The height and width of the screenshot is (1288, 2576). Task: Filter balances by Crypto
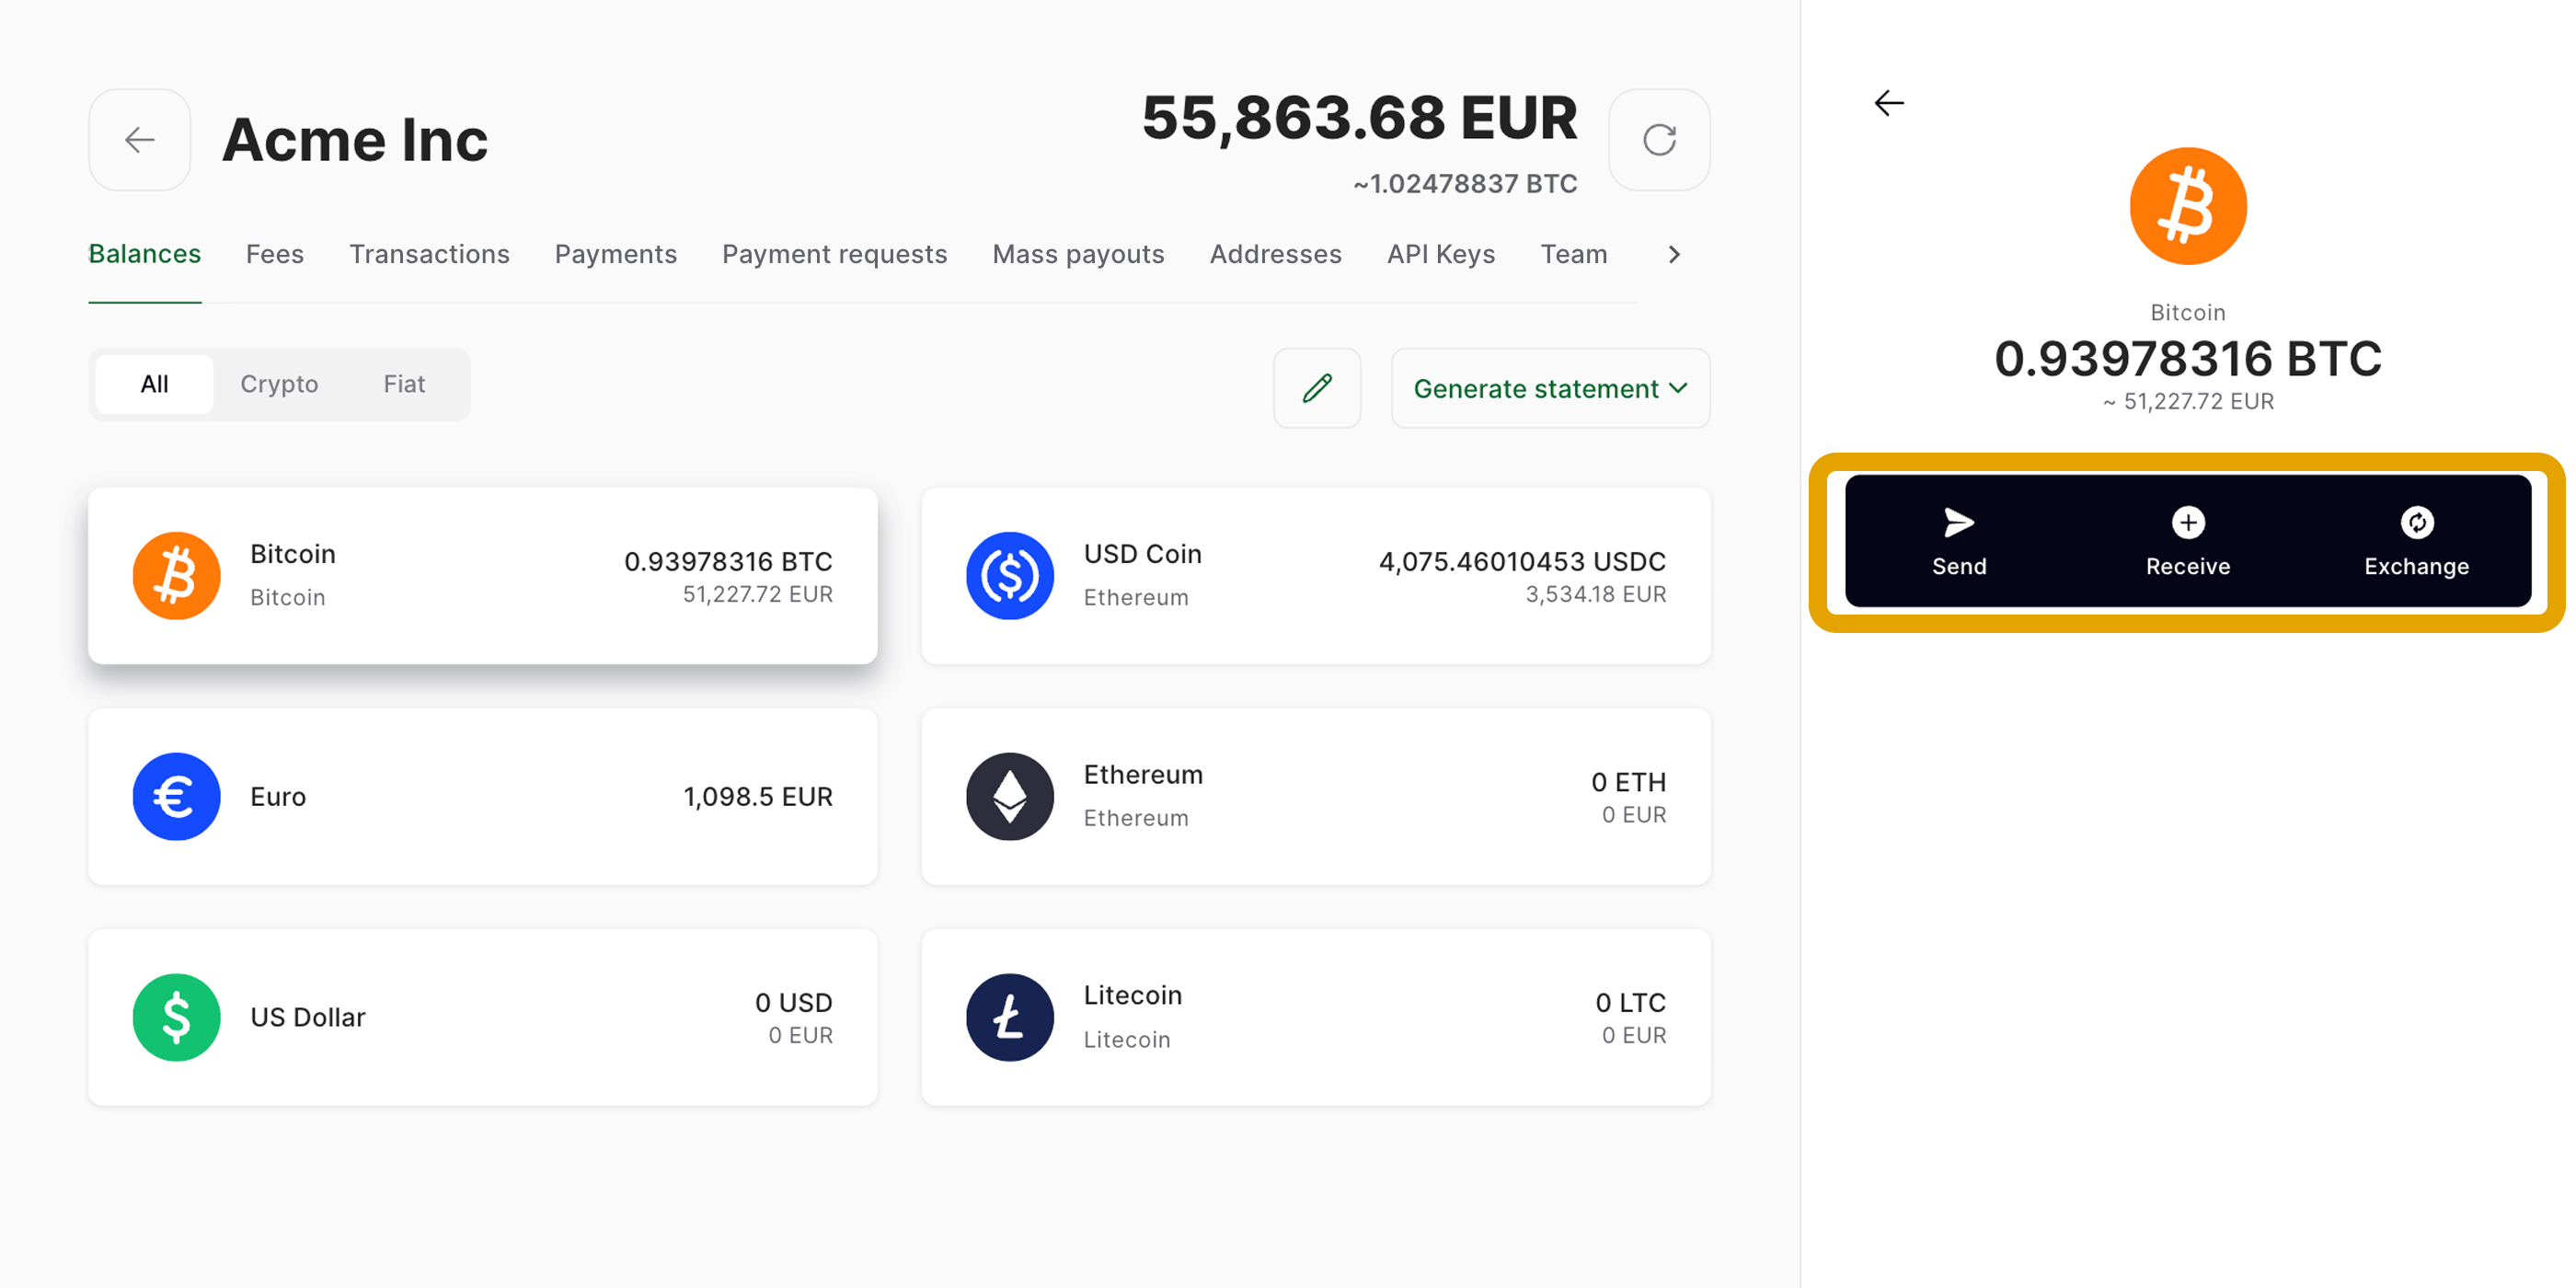click(279, 384)
